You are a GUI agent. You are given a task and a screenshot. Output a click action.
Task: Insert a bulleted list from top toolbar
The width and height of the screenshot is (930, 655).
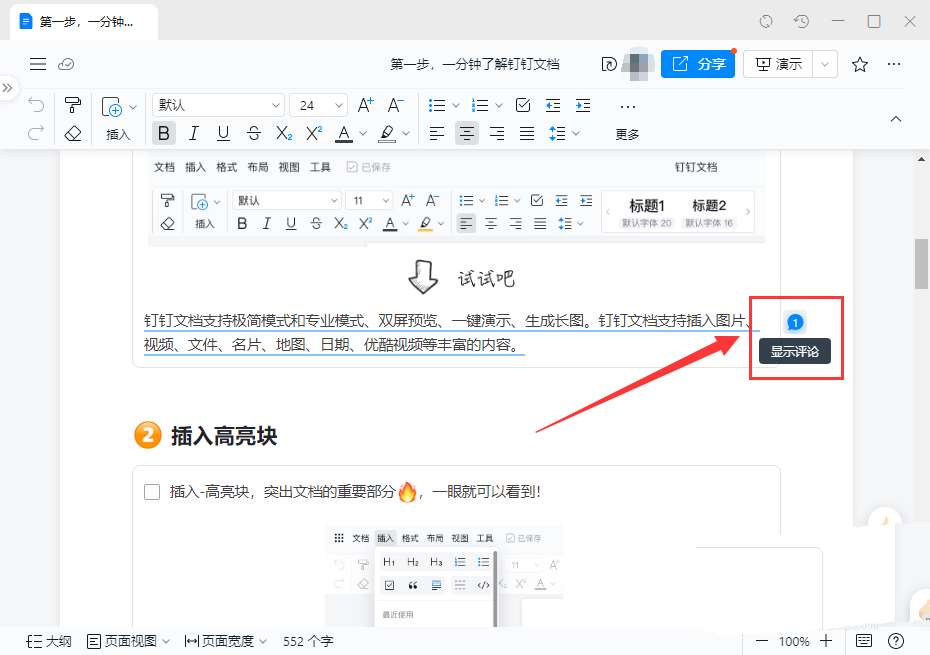pos(437,106)
